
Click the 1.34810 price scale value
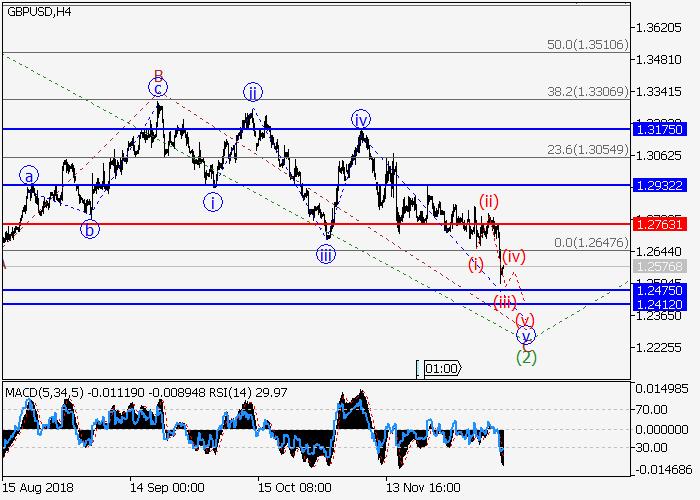(x=659, y=60)
